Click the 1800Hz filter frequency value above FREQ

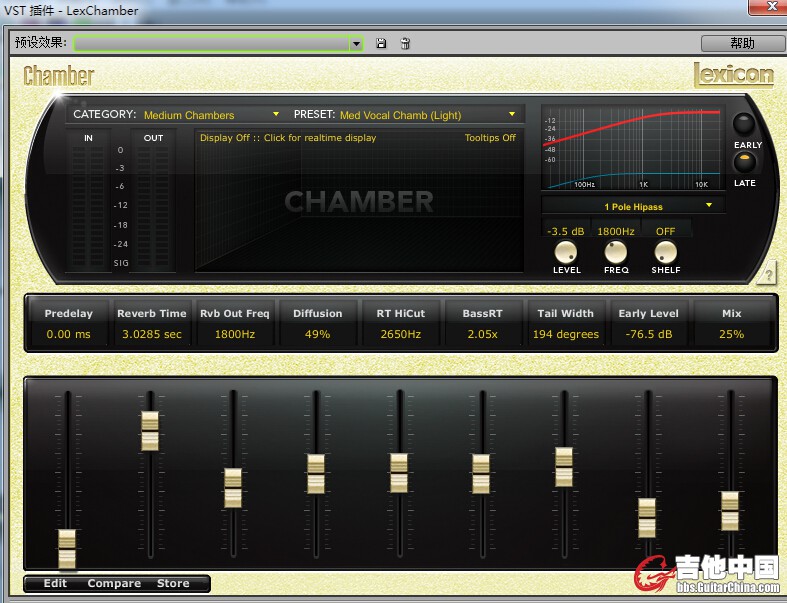(x=616, y=231)
